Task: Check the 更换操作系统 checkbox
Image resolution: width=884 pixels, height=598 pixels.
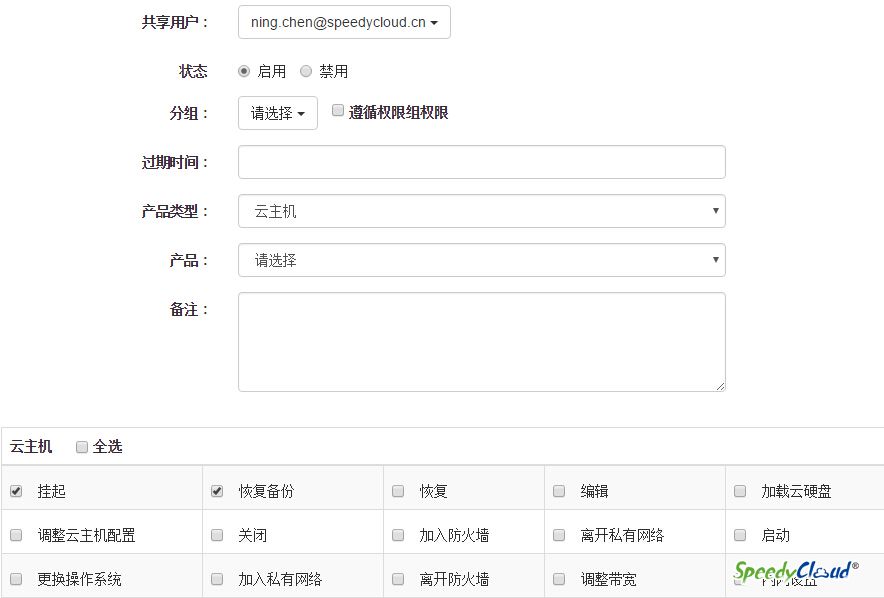Action: click(x=16, y=579)
